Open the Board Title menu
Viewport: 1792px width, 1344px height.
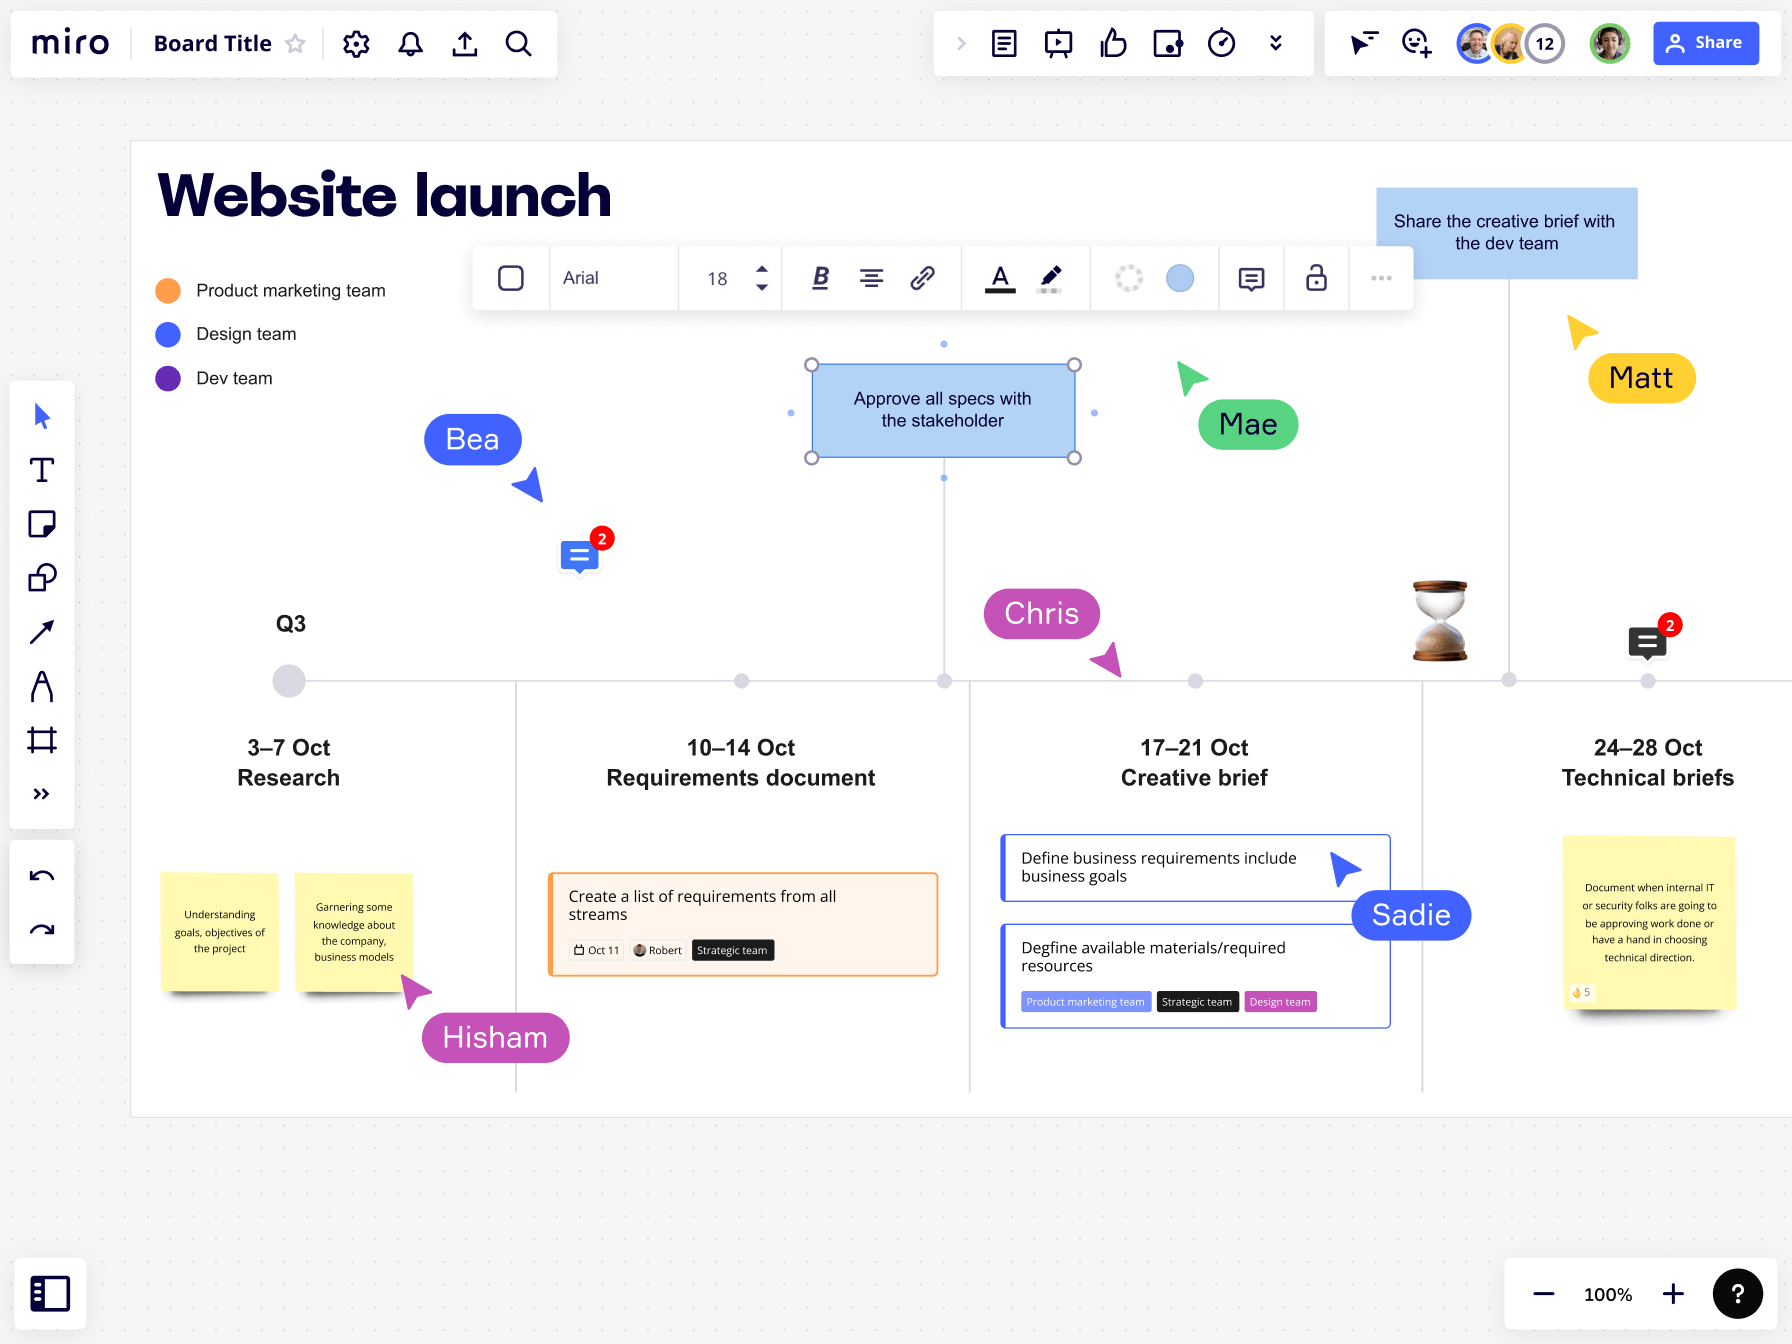(212, 43)
